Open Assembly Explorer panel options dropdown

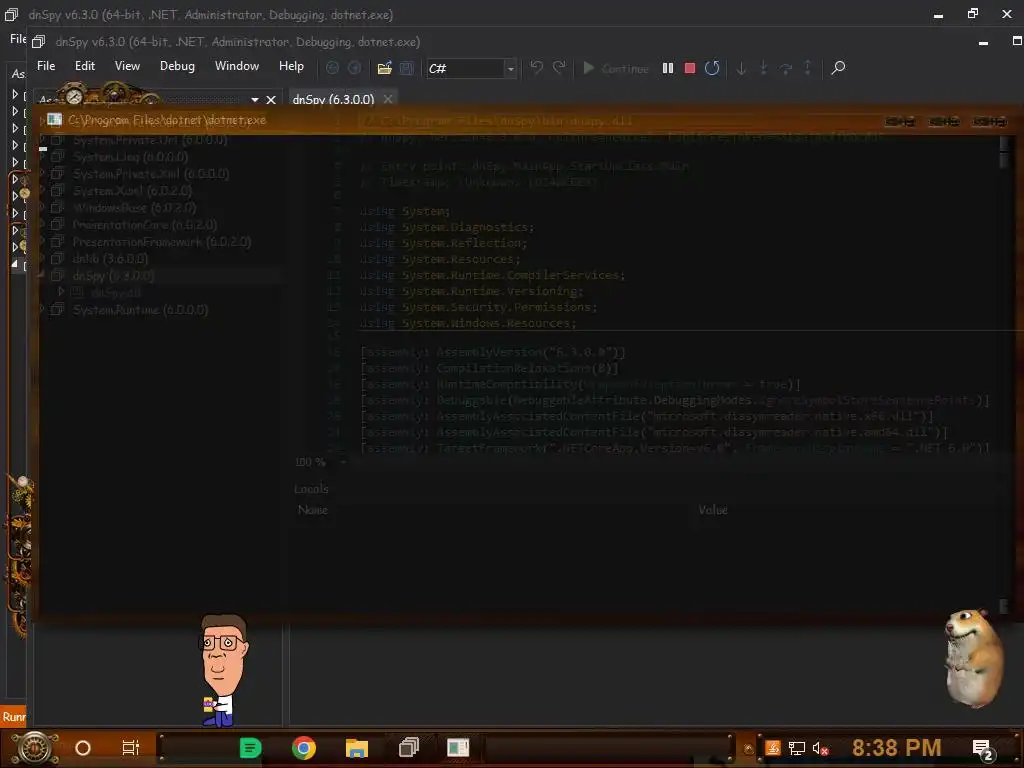pos(255,100)
